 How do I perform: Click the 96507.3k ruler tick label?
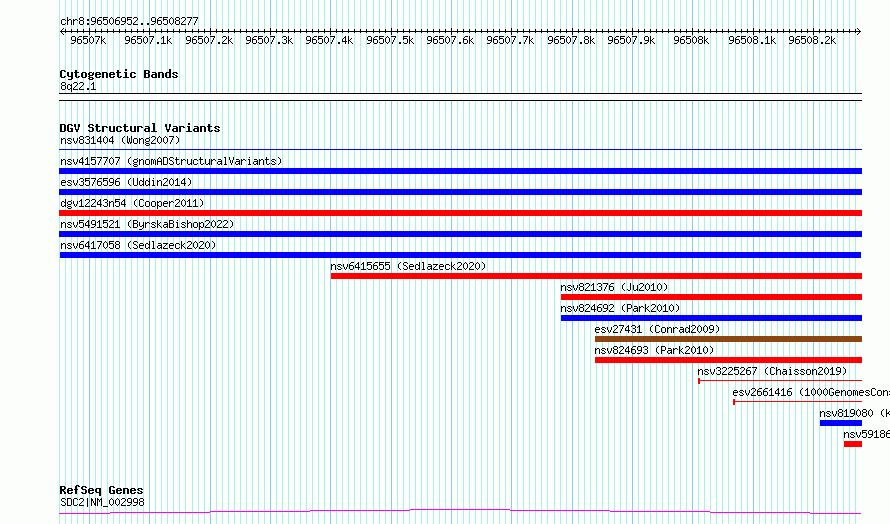(x=269, y=40)
